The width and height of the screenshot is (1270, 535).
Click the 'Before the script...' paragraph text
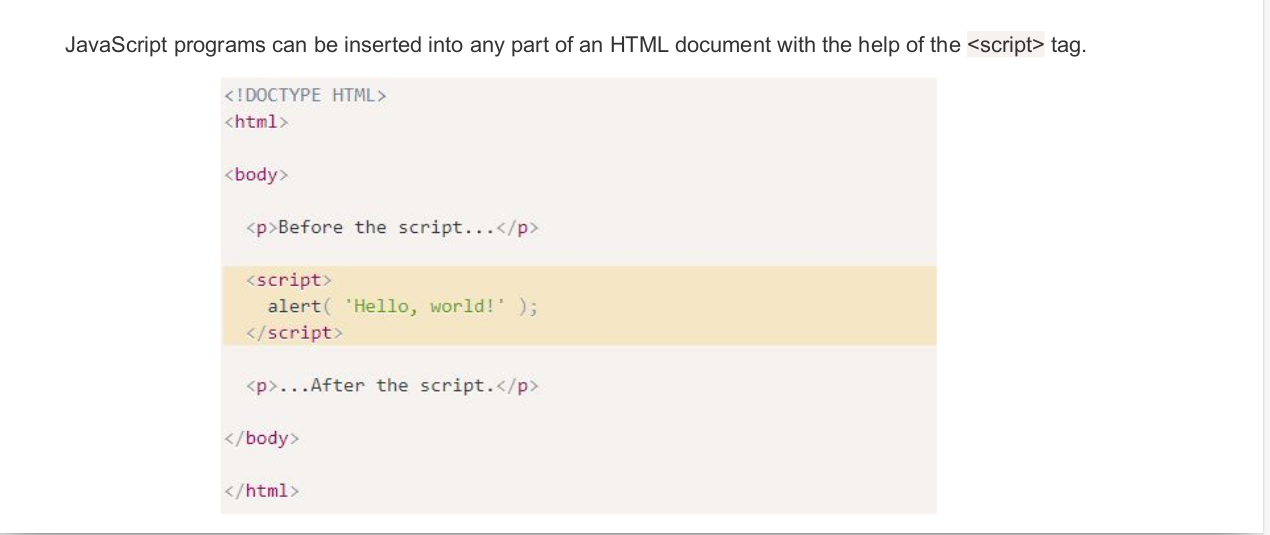[385, 227]
